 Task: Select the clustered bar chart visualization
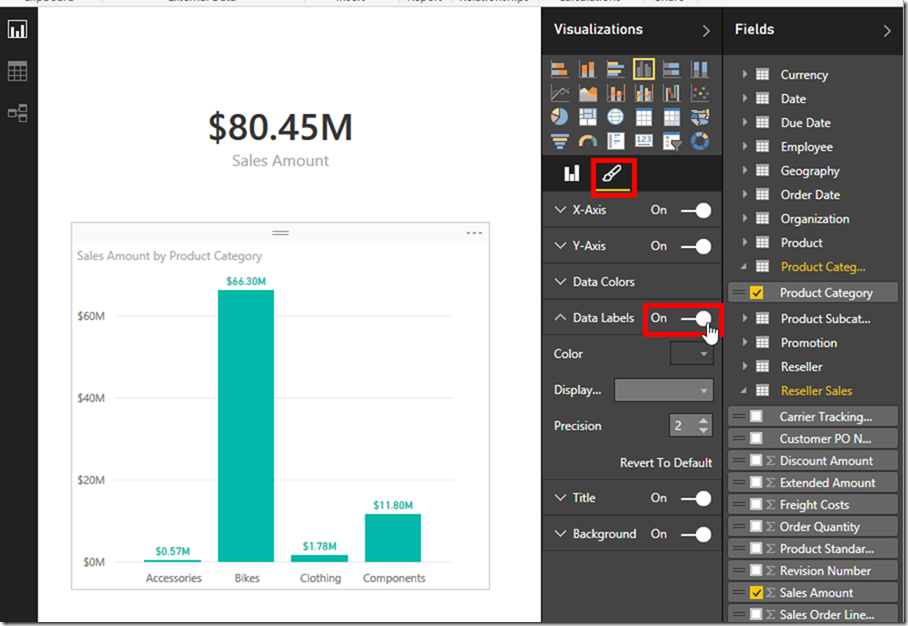(x=616, y=69)
